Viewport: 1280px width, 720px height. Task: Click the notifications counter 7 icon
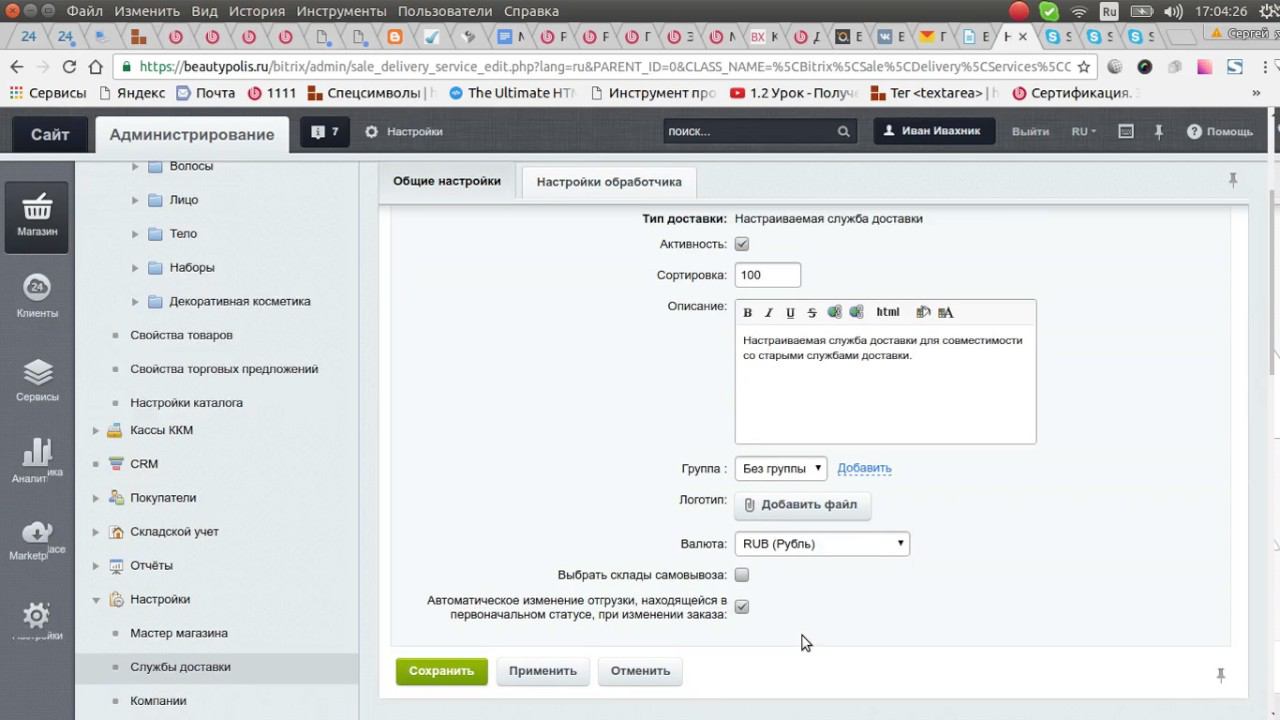[x=325, y=131]
